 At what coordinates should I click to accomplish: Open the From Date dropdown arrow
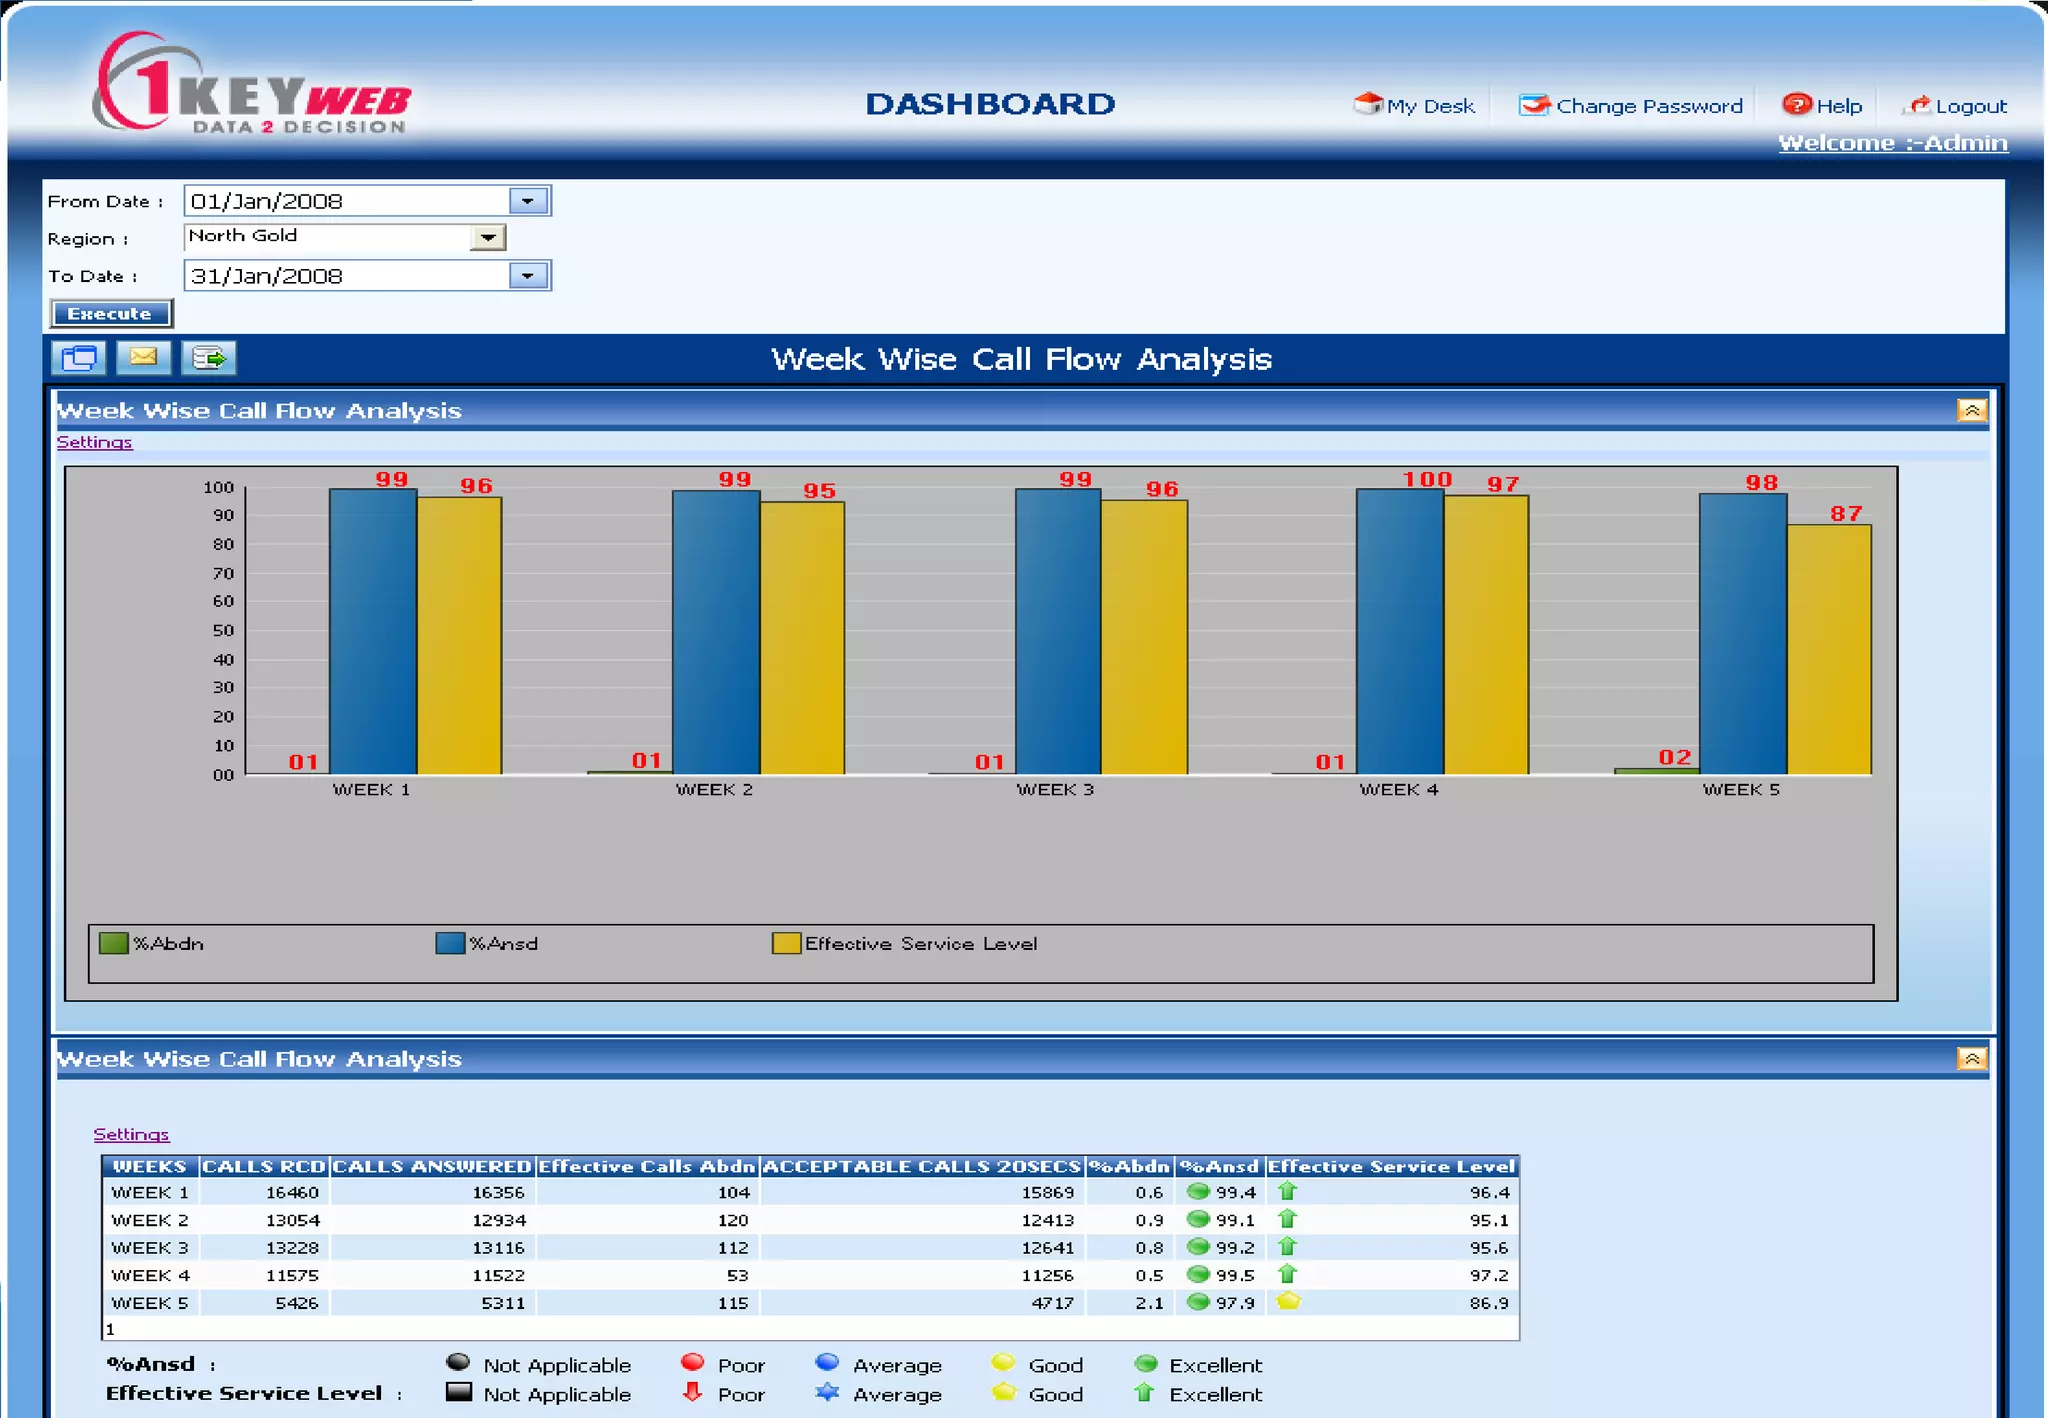(x=528, y=201)
